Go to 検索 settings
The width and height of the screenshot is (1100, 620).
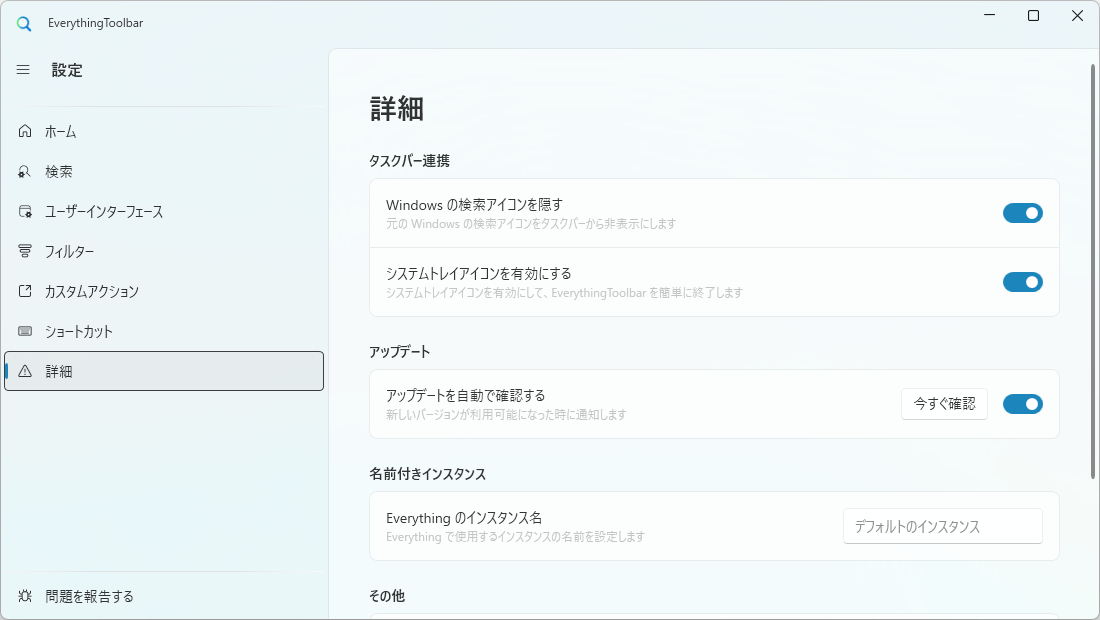tap(164, 171)
